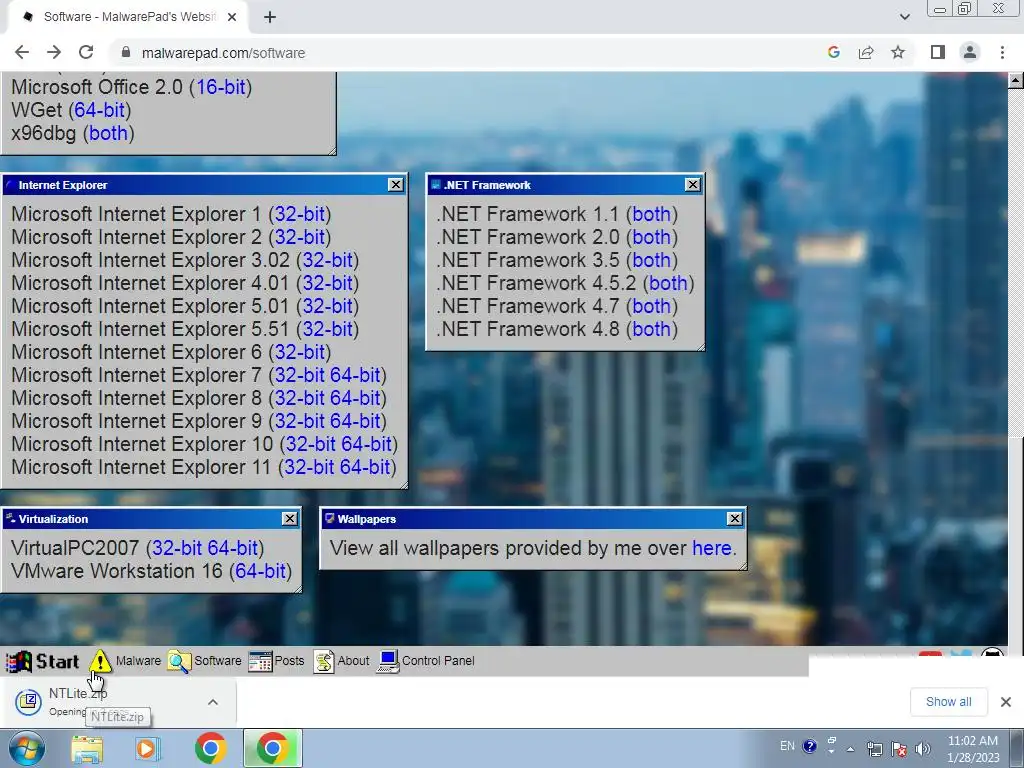Download Internet Explorer 1 32-bit
The image size is (1024, 768).
[x=300, y=214]
